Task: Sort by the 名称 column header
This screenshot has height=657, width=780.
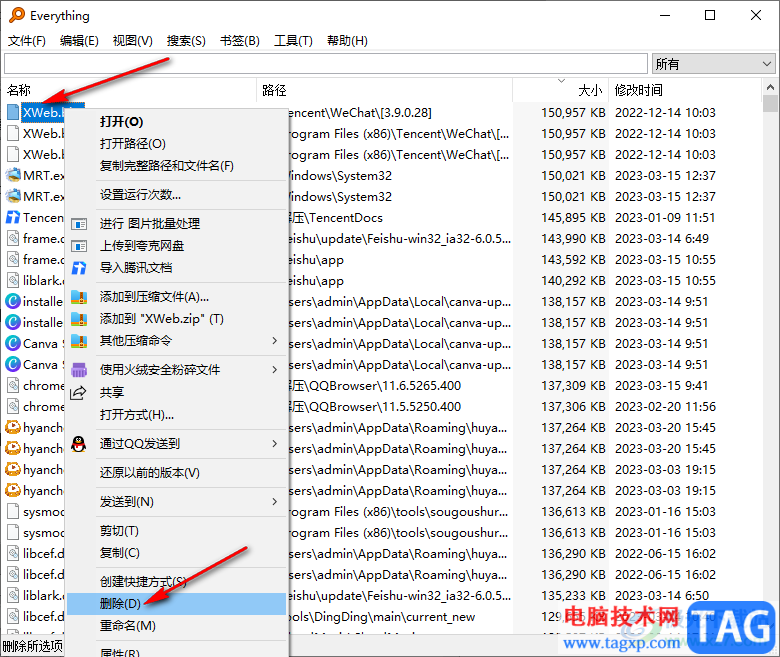Action: [19, 90]
